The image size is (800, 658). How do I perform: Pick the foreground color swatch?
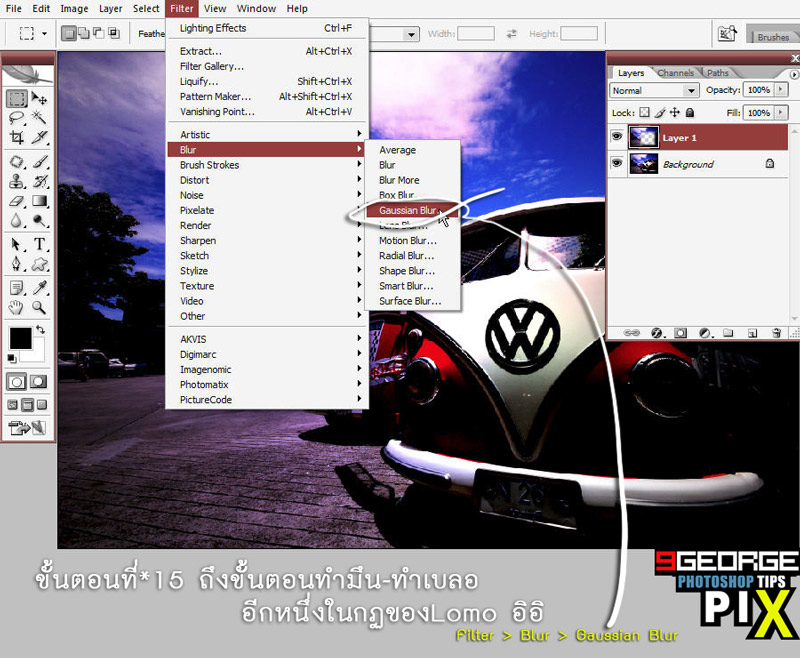20,339
